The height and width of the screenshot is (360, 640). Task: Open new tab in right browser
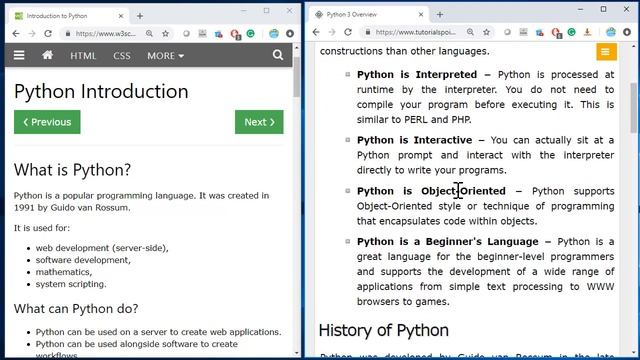coord(440,15)
